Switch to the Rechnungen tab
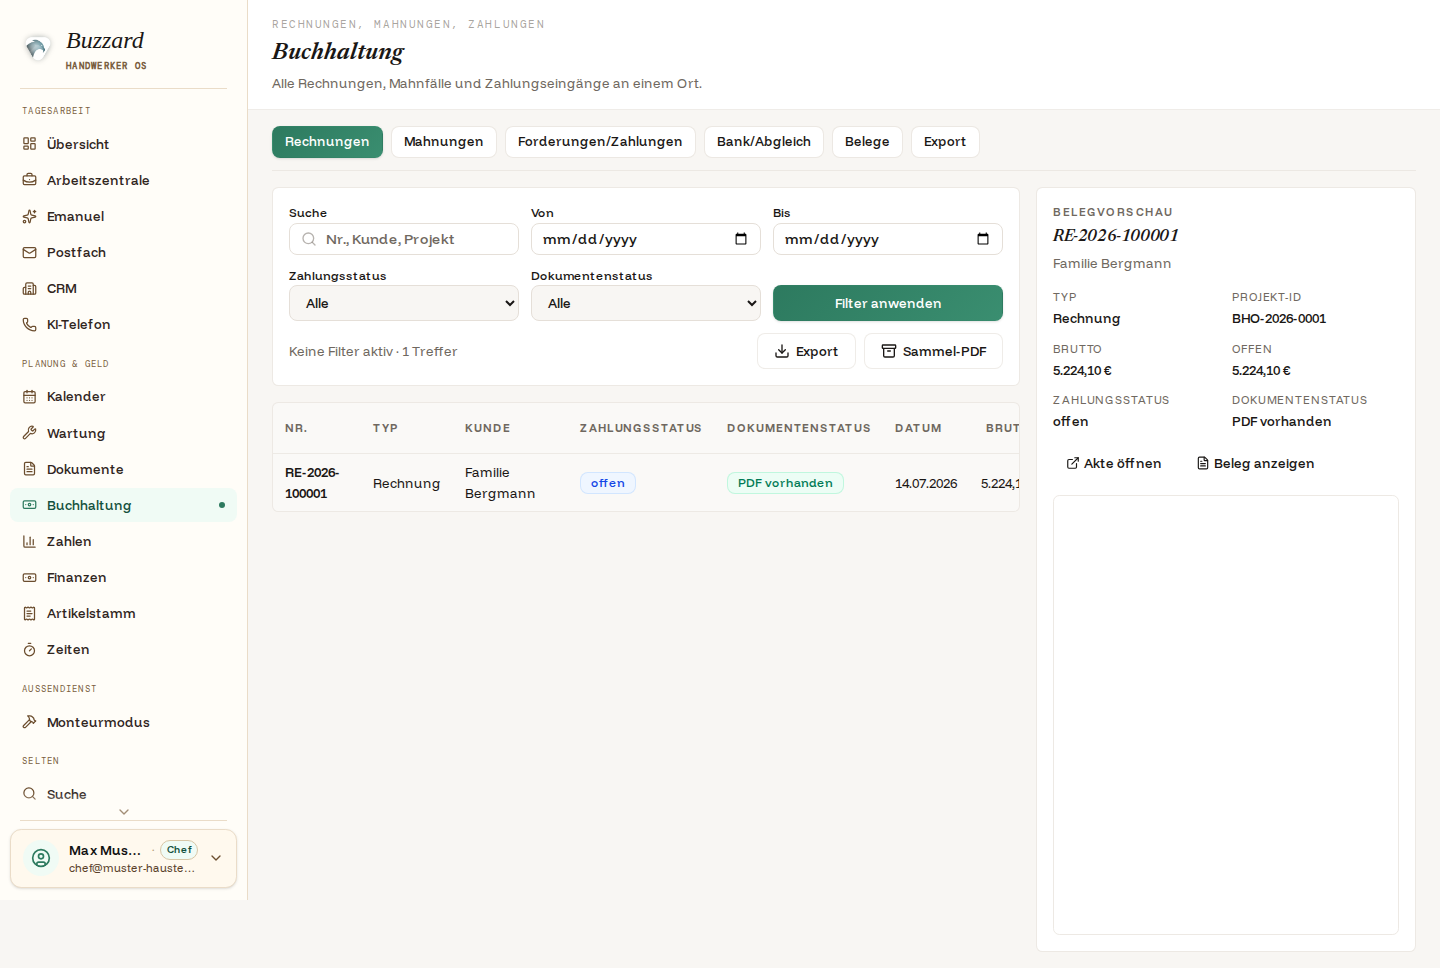The height and width of the screenshot is (968, 1440). point(327,142)
